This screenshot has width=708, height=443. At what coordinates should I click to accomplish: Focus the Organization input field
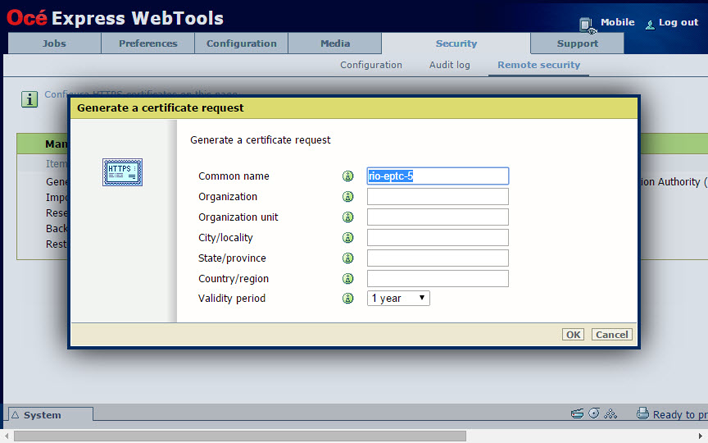[438, 196]
